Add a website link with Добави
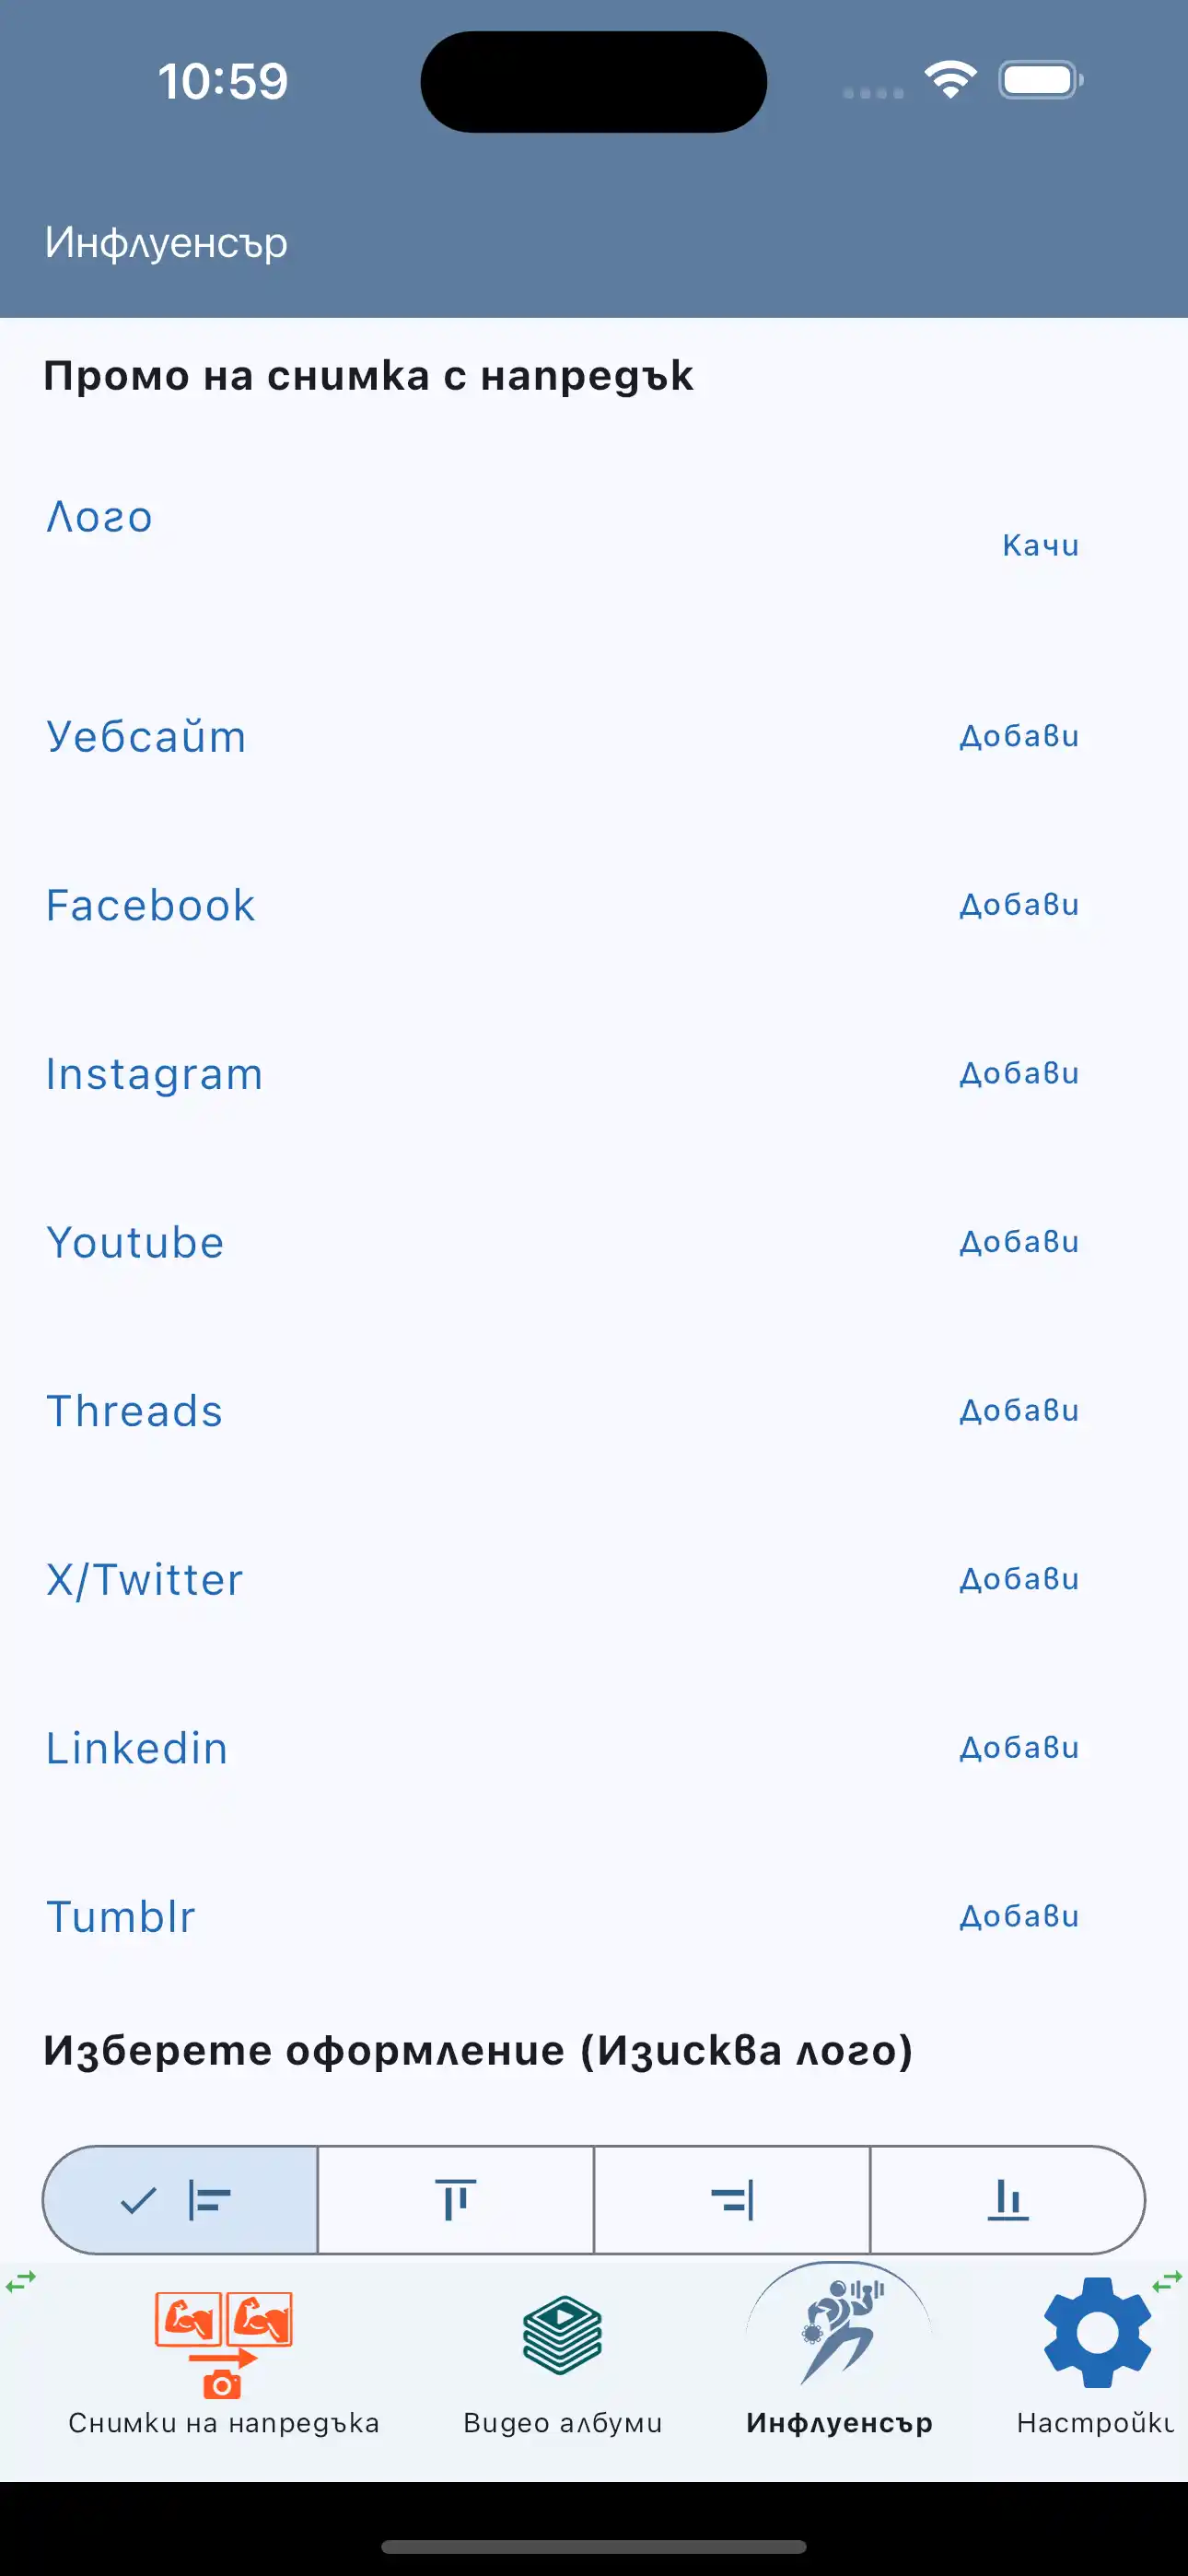 1019,736
